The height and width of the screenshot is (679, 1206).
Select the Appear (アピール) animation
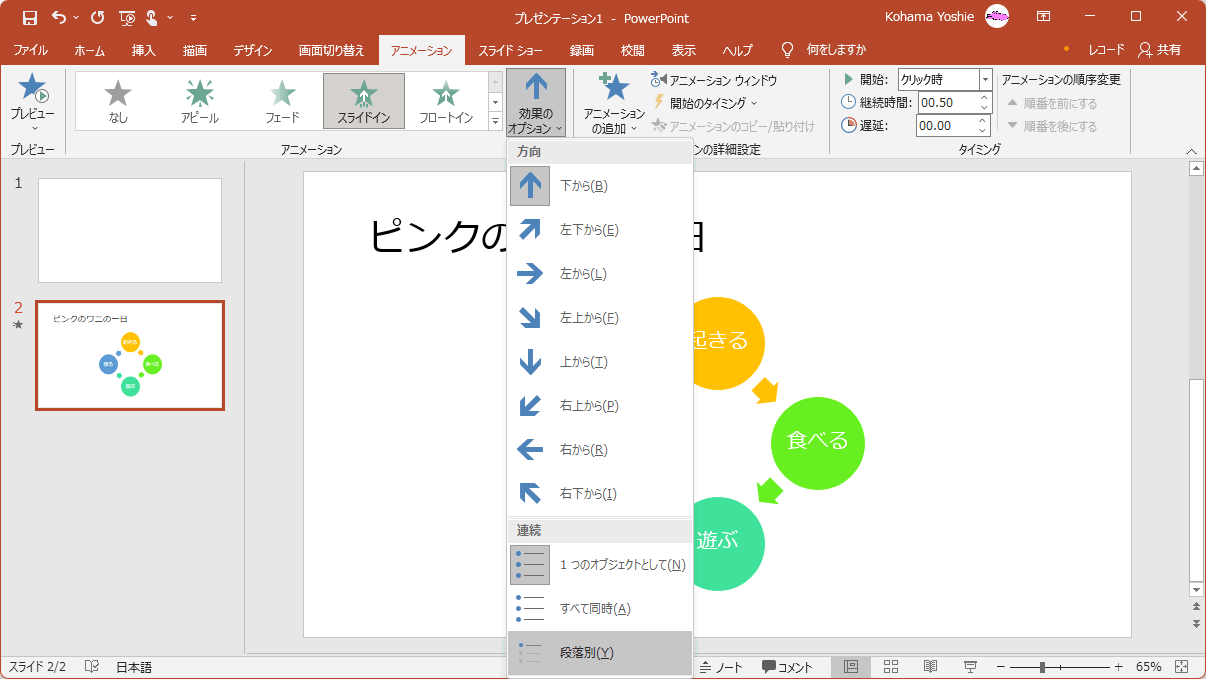tap(200, 101)
